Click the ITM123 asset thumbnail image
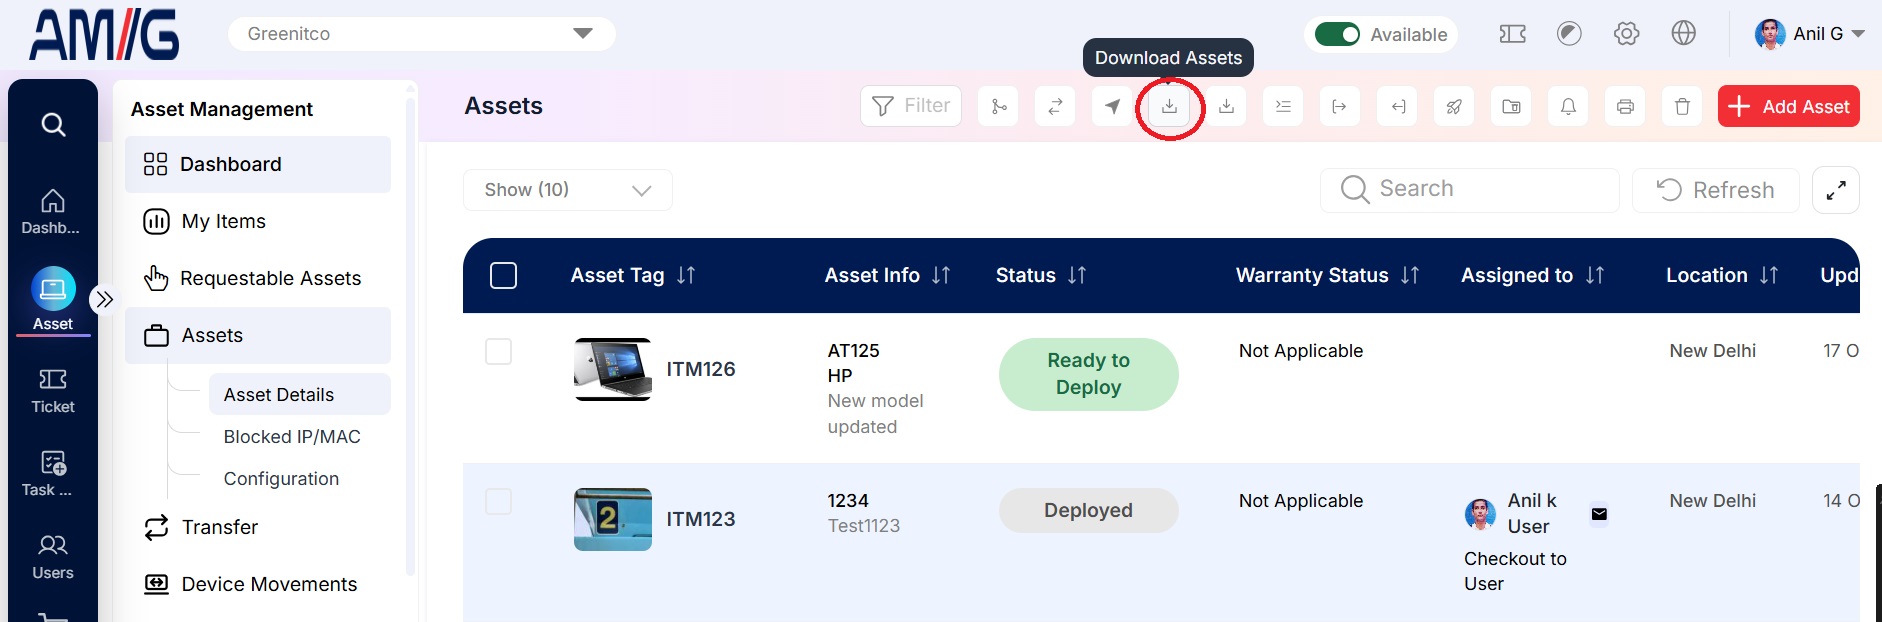The height and width of the screenshot is (622, 1882). 613,519
